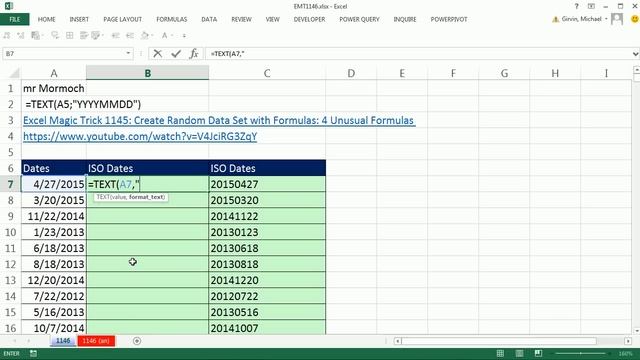Confirm the formula with checkmark button

tap(176, 53)
